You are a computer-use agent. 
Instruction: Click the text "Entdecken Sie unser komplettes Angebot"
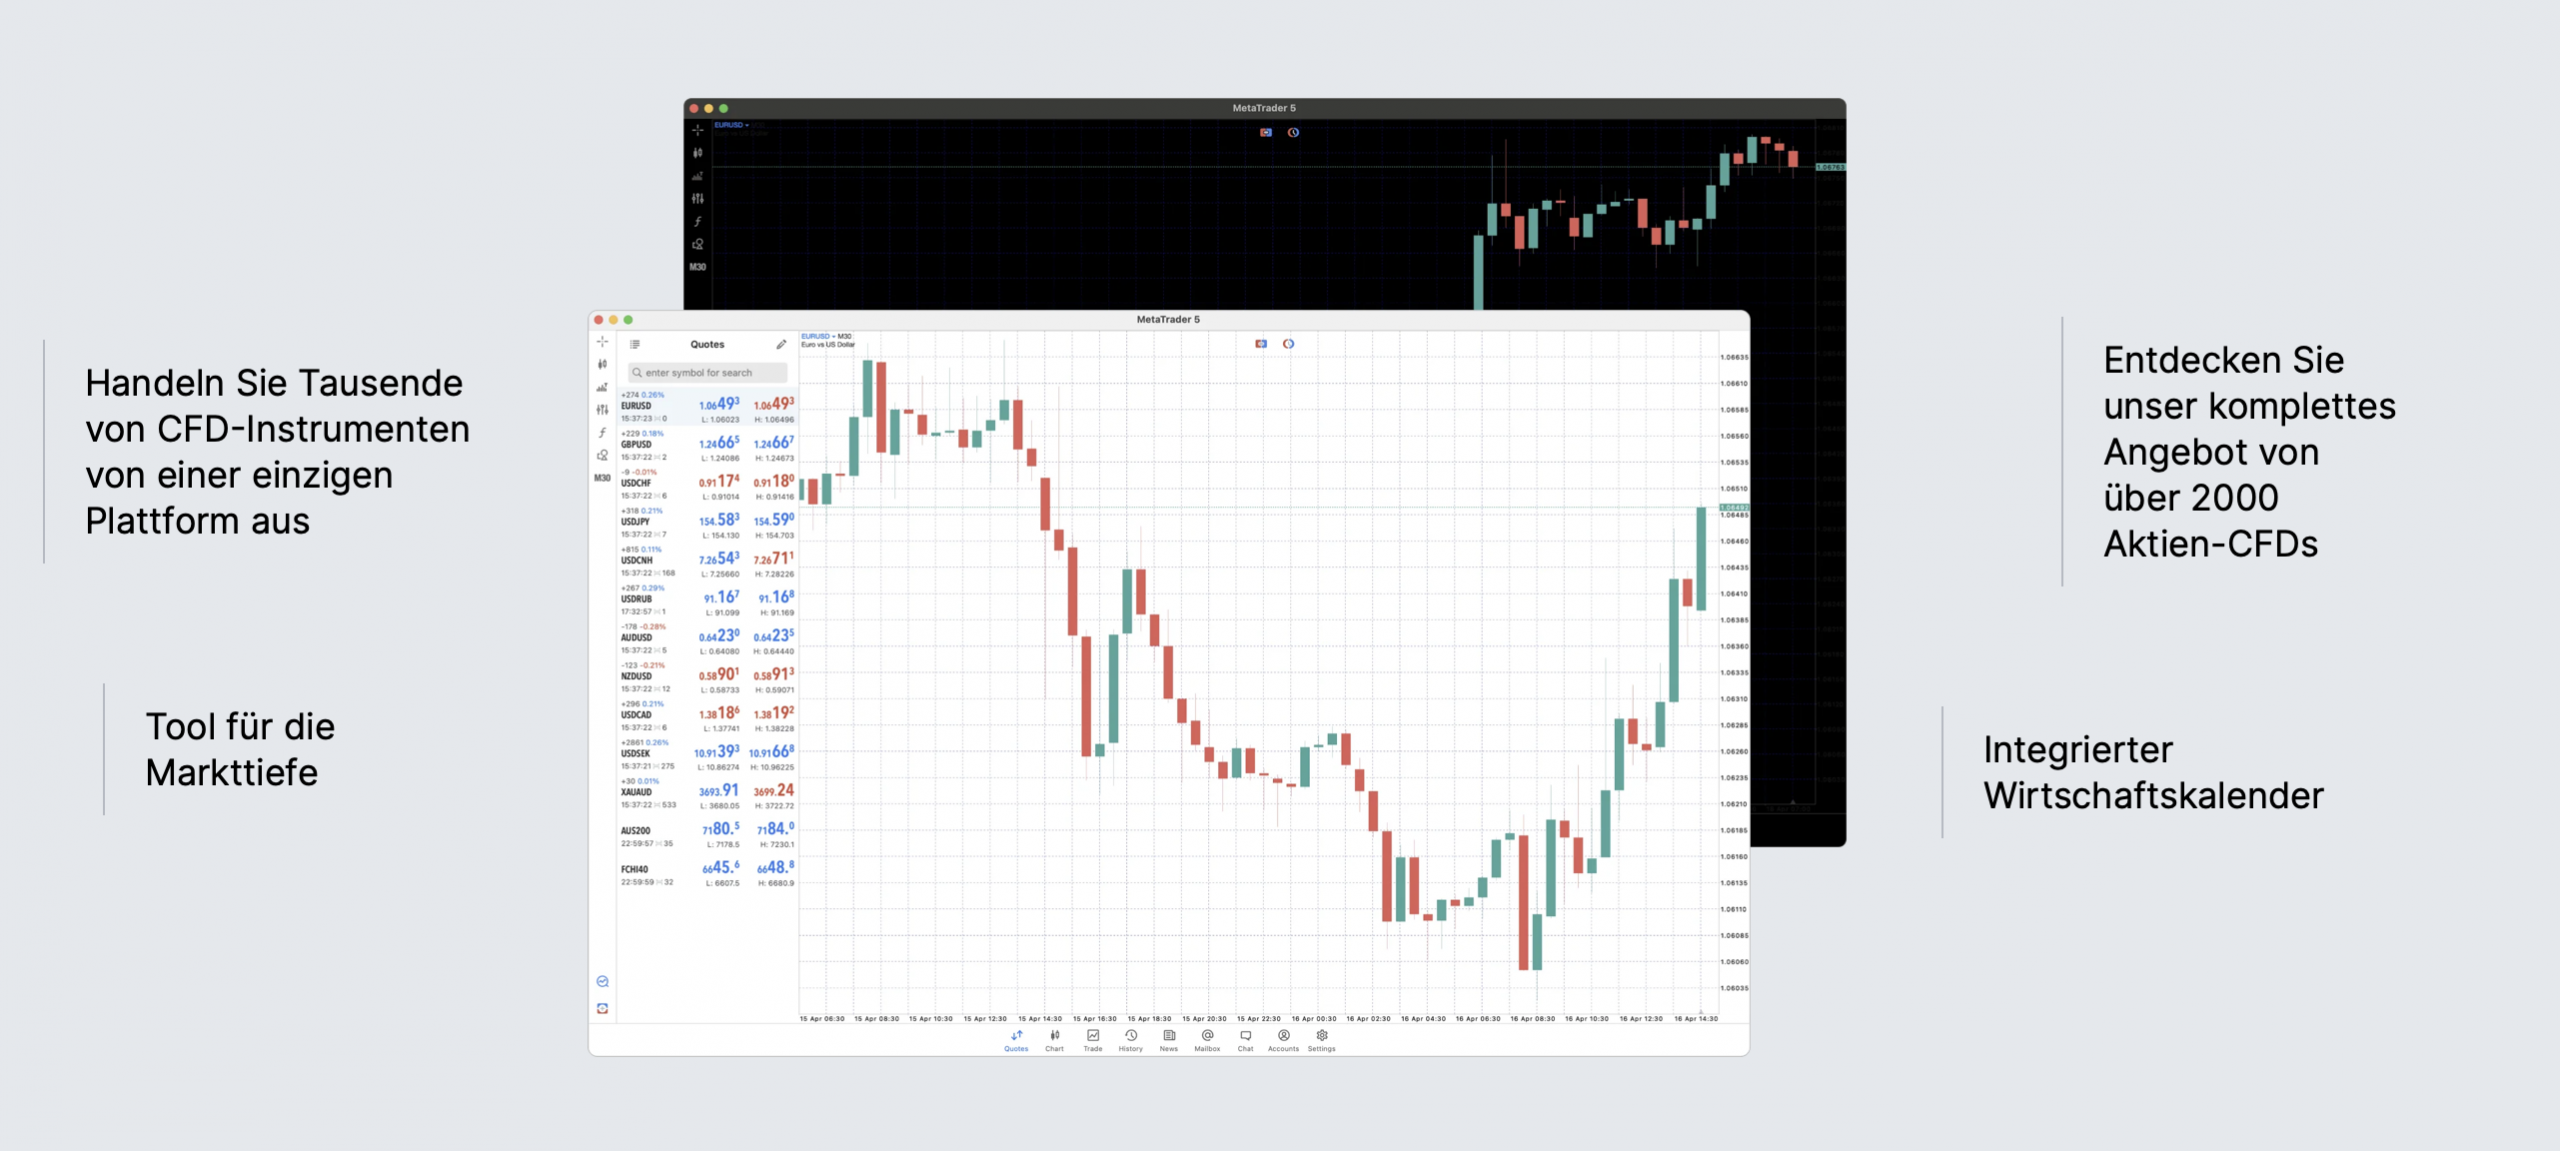(2250, 406)
